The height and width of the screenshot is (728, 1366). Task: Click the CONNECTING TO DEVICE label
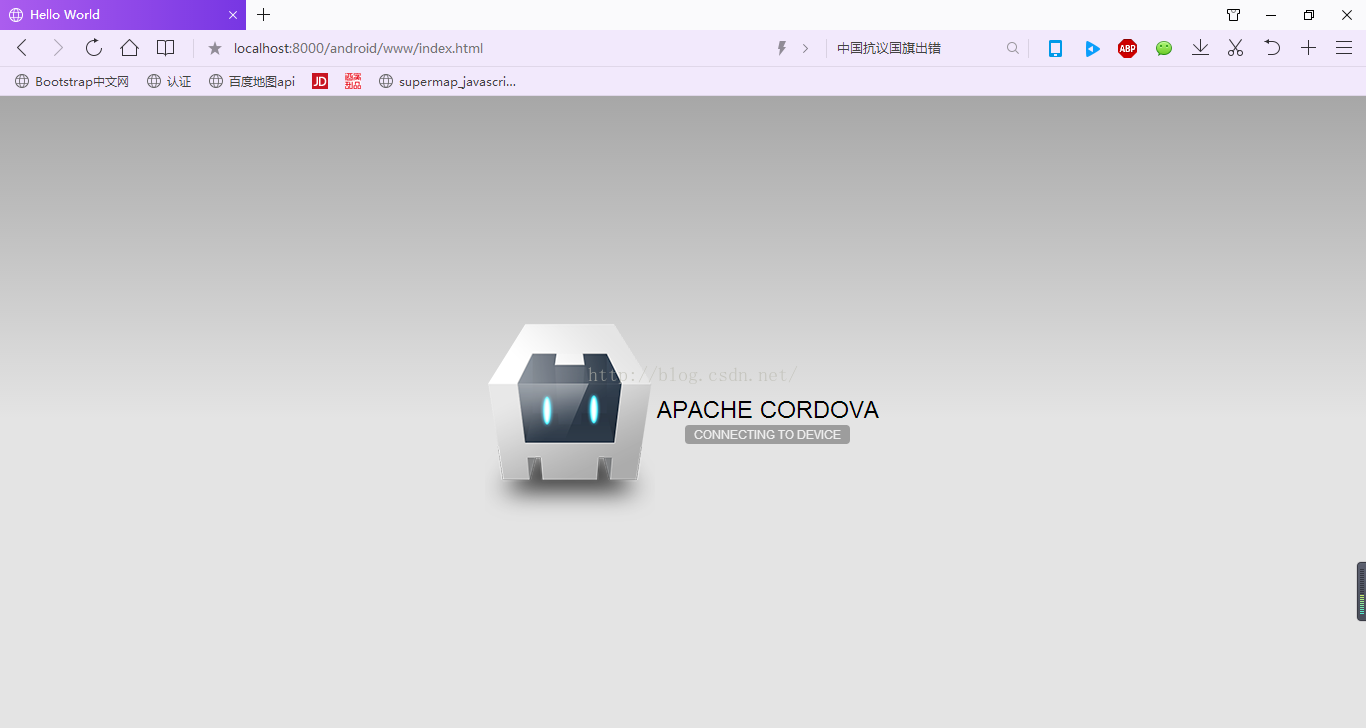767,435
